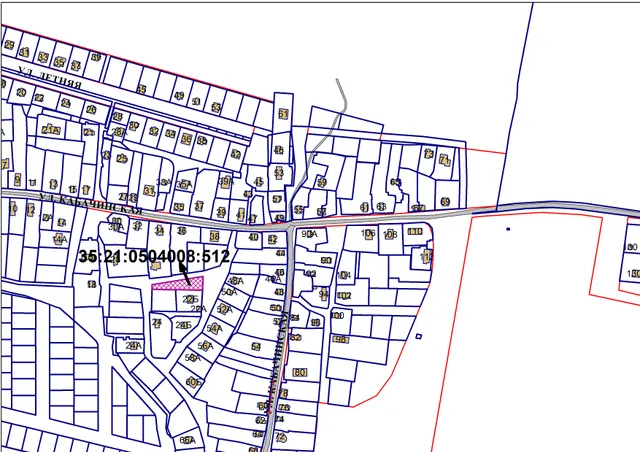Screen dimensions: 640x452
Task: Click the parcel label 28А
Action: click(x=119, y=132)
